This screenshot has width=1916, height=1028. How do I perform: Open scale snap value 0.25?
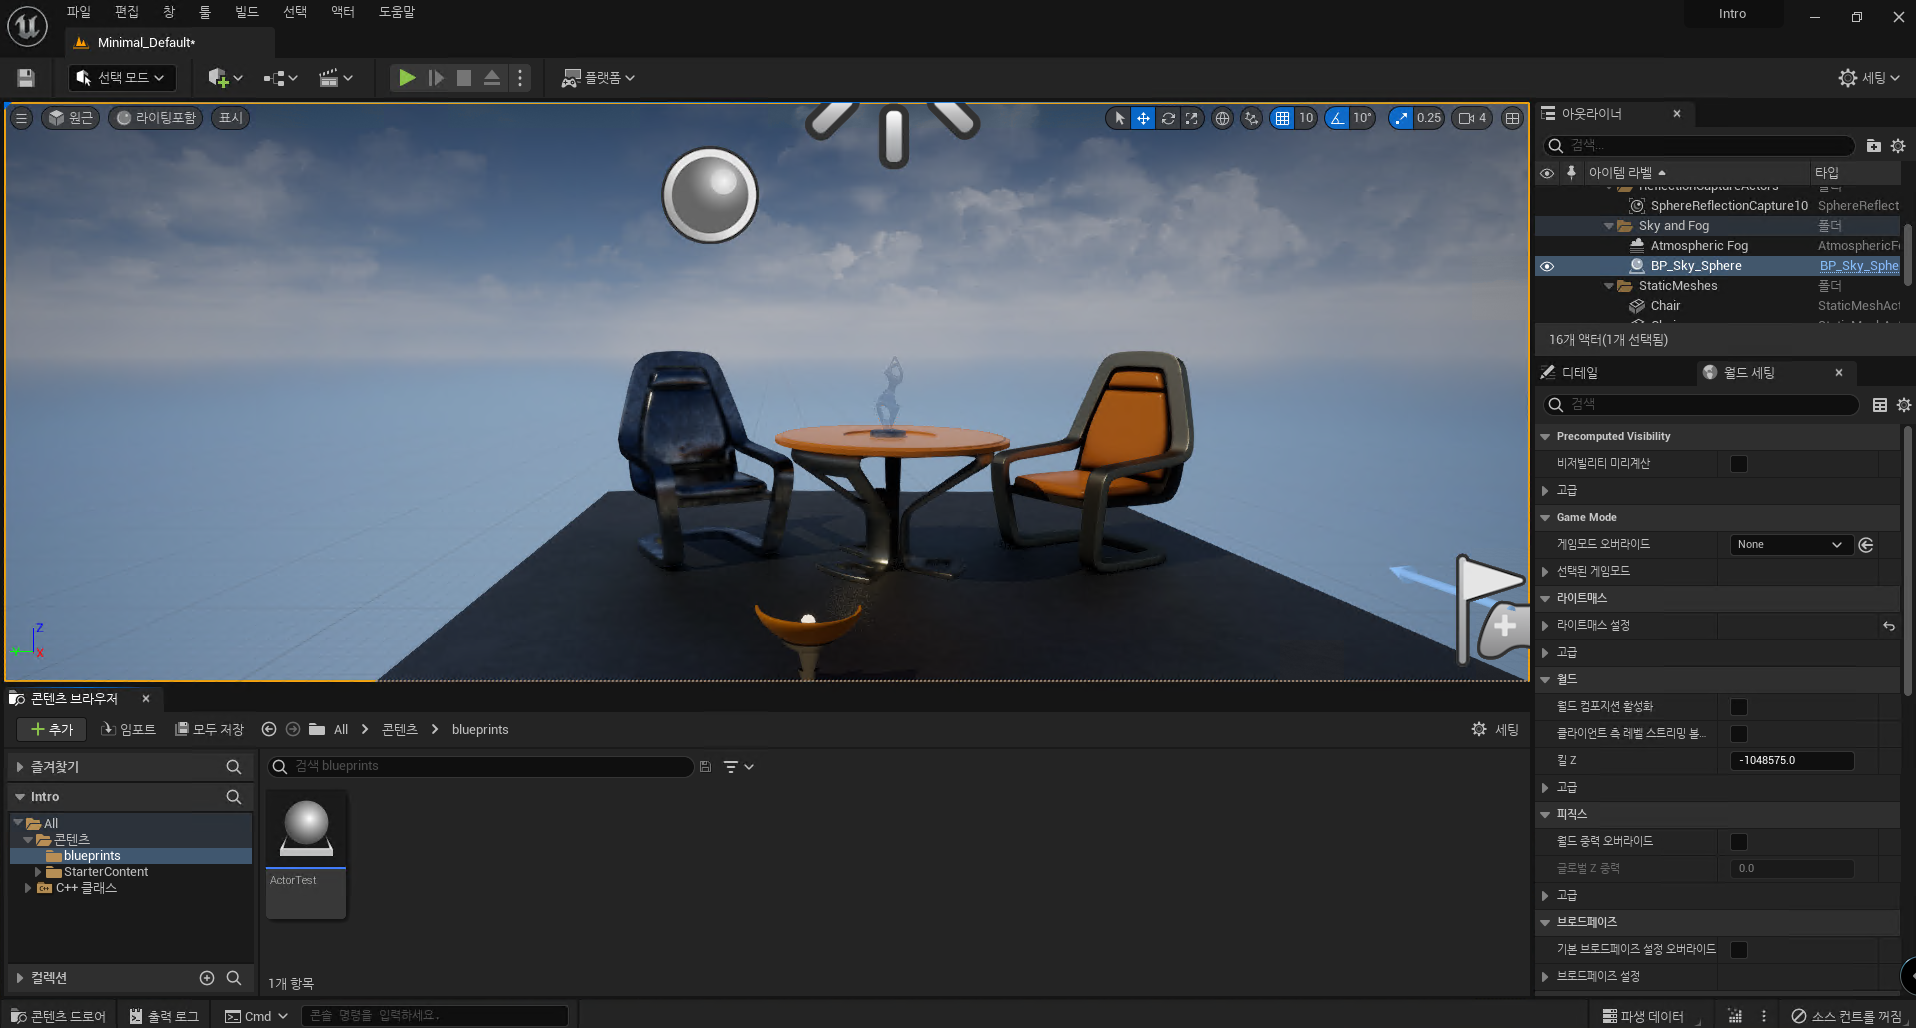(1429, 118)
